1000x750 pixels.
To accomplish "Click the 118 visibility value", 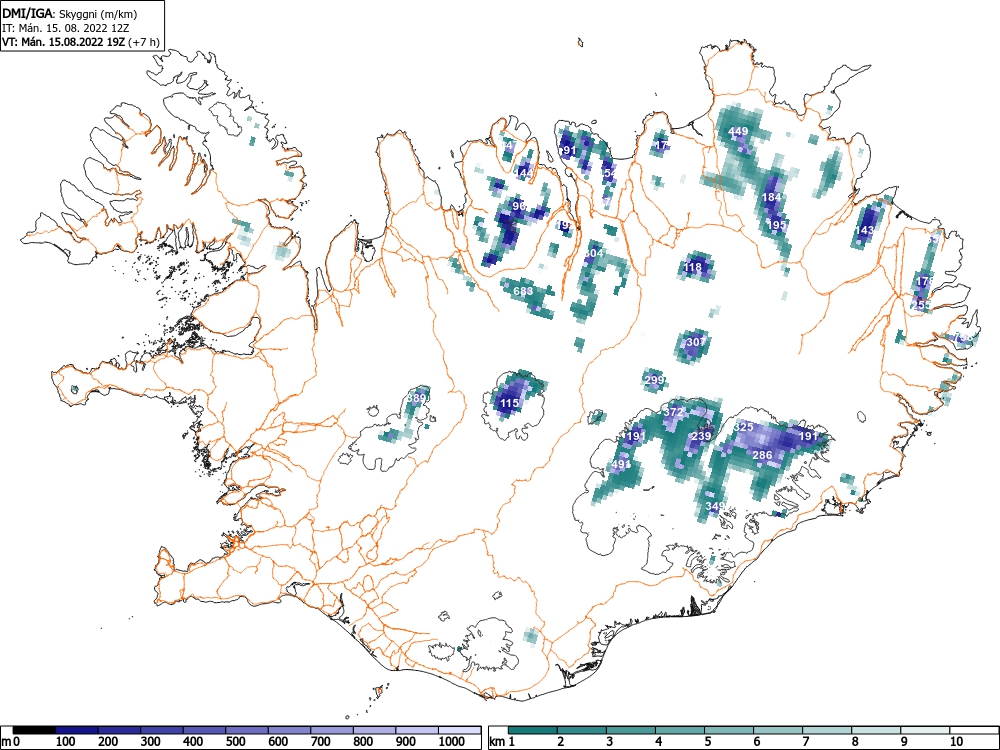I will tap(692, 267).
